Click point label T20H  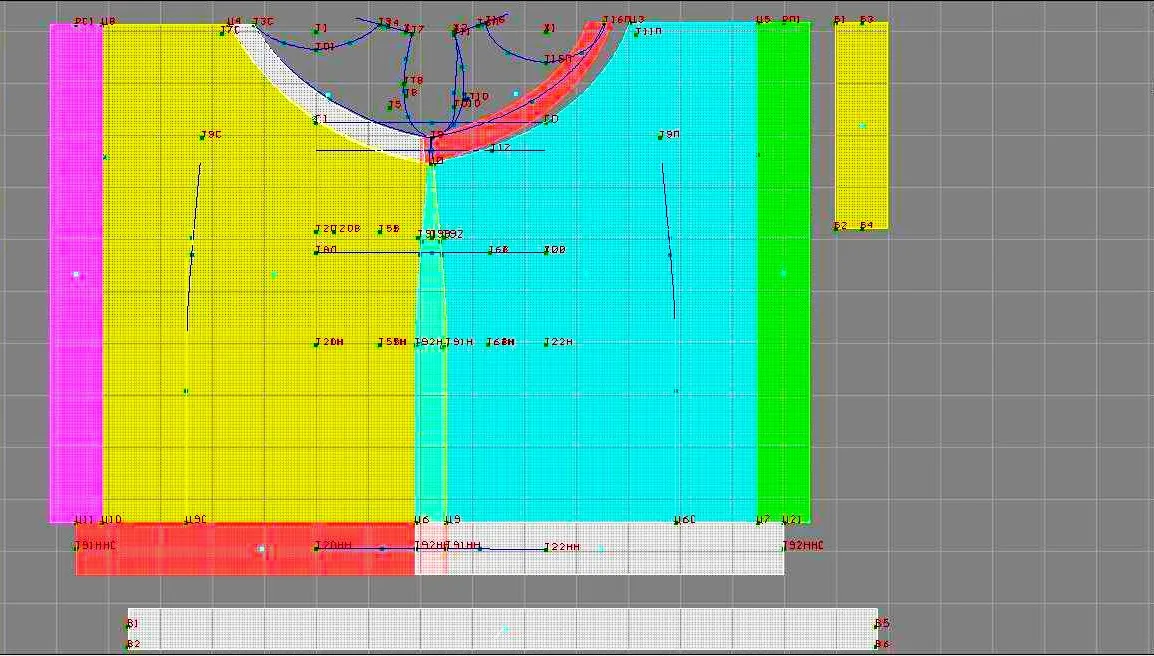click(330, 342)
